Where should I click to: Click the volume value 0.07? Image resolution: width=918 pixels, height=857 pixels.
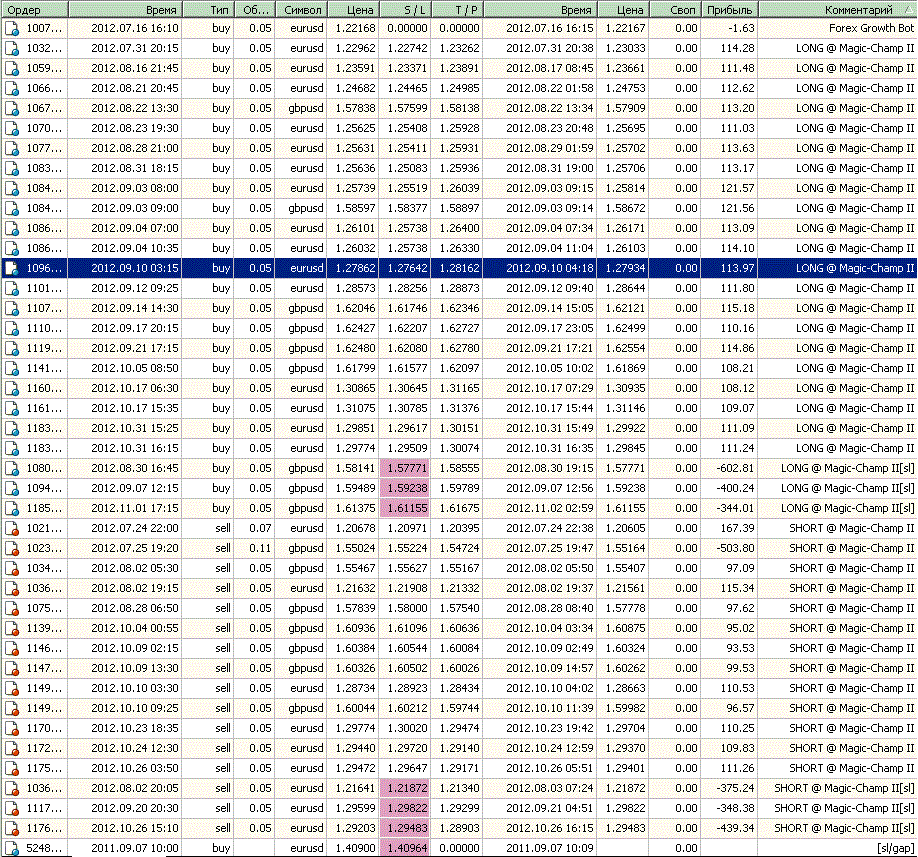260,528
